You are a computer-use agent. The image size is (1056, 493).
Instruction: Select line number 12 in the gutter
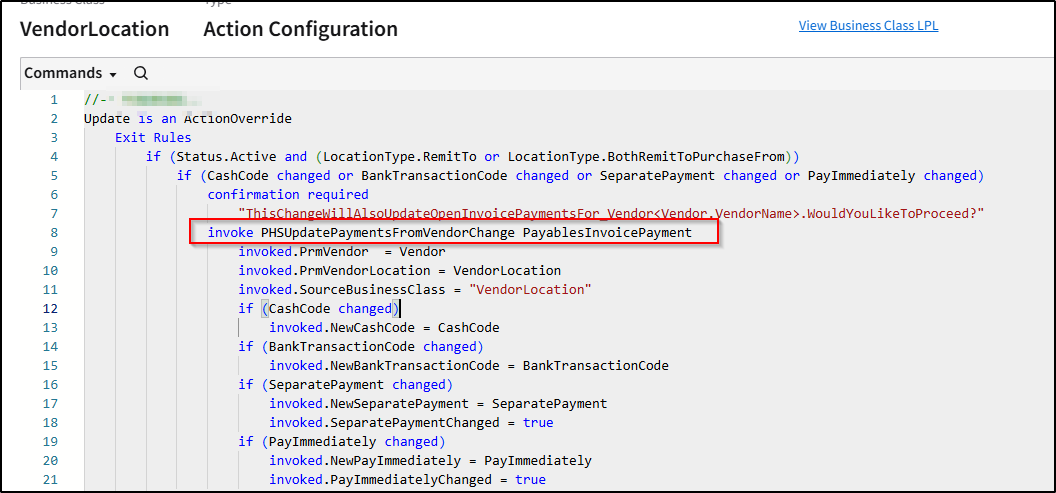[x=51, y=308]
